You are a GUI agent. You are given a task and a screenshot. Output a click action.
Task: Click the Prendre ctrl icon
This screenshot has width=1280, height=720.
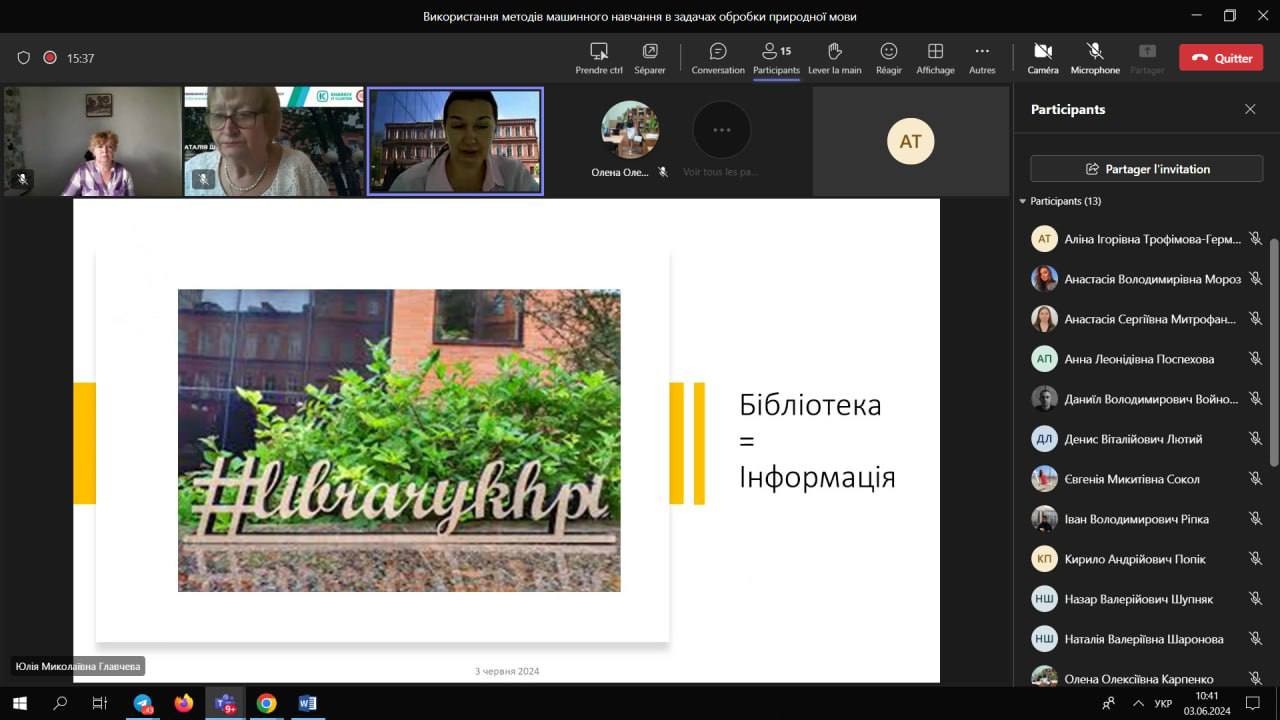click(x=599, y=52)
